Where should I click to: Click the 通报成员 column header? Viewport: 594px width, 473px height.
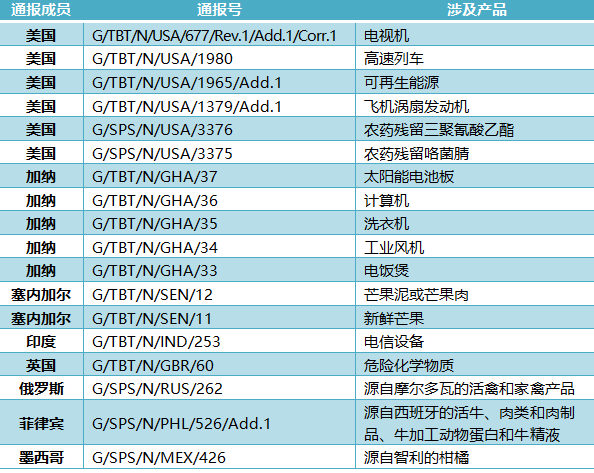pos(41,9)
